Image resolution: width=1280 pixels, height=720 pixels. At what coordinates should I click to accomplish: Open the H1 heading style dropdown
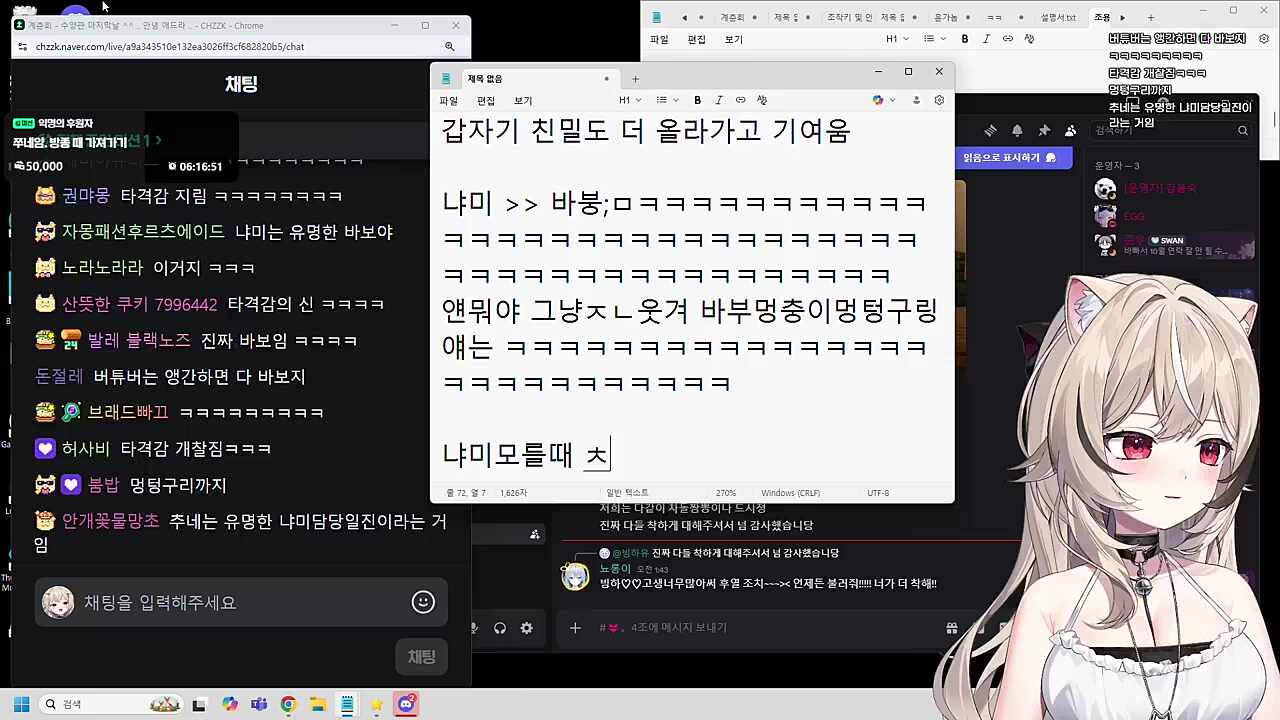tap(629, 100)
